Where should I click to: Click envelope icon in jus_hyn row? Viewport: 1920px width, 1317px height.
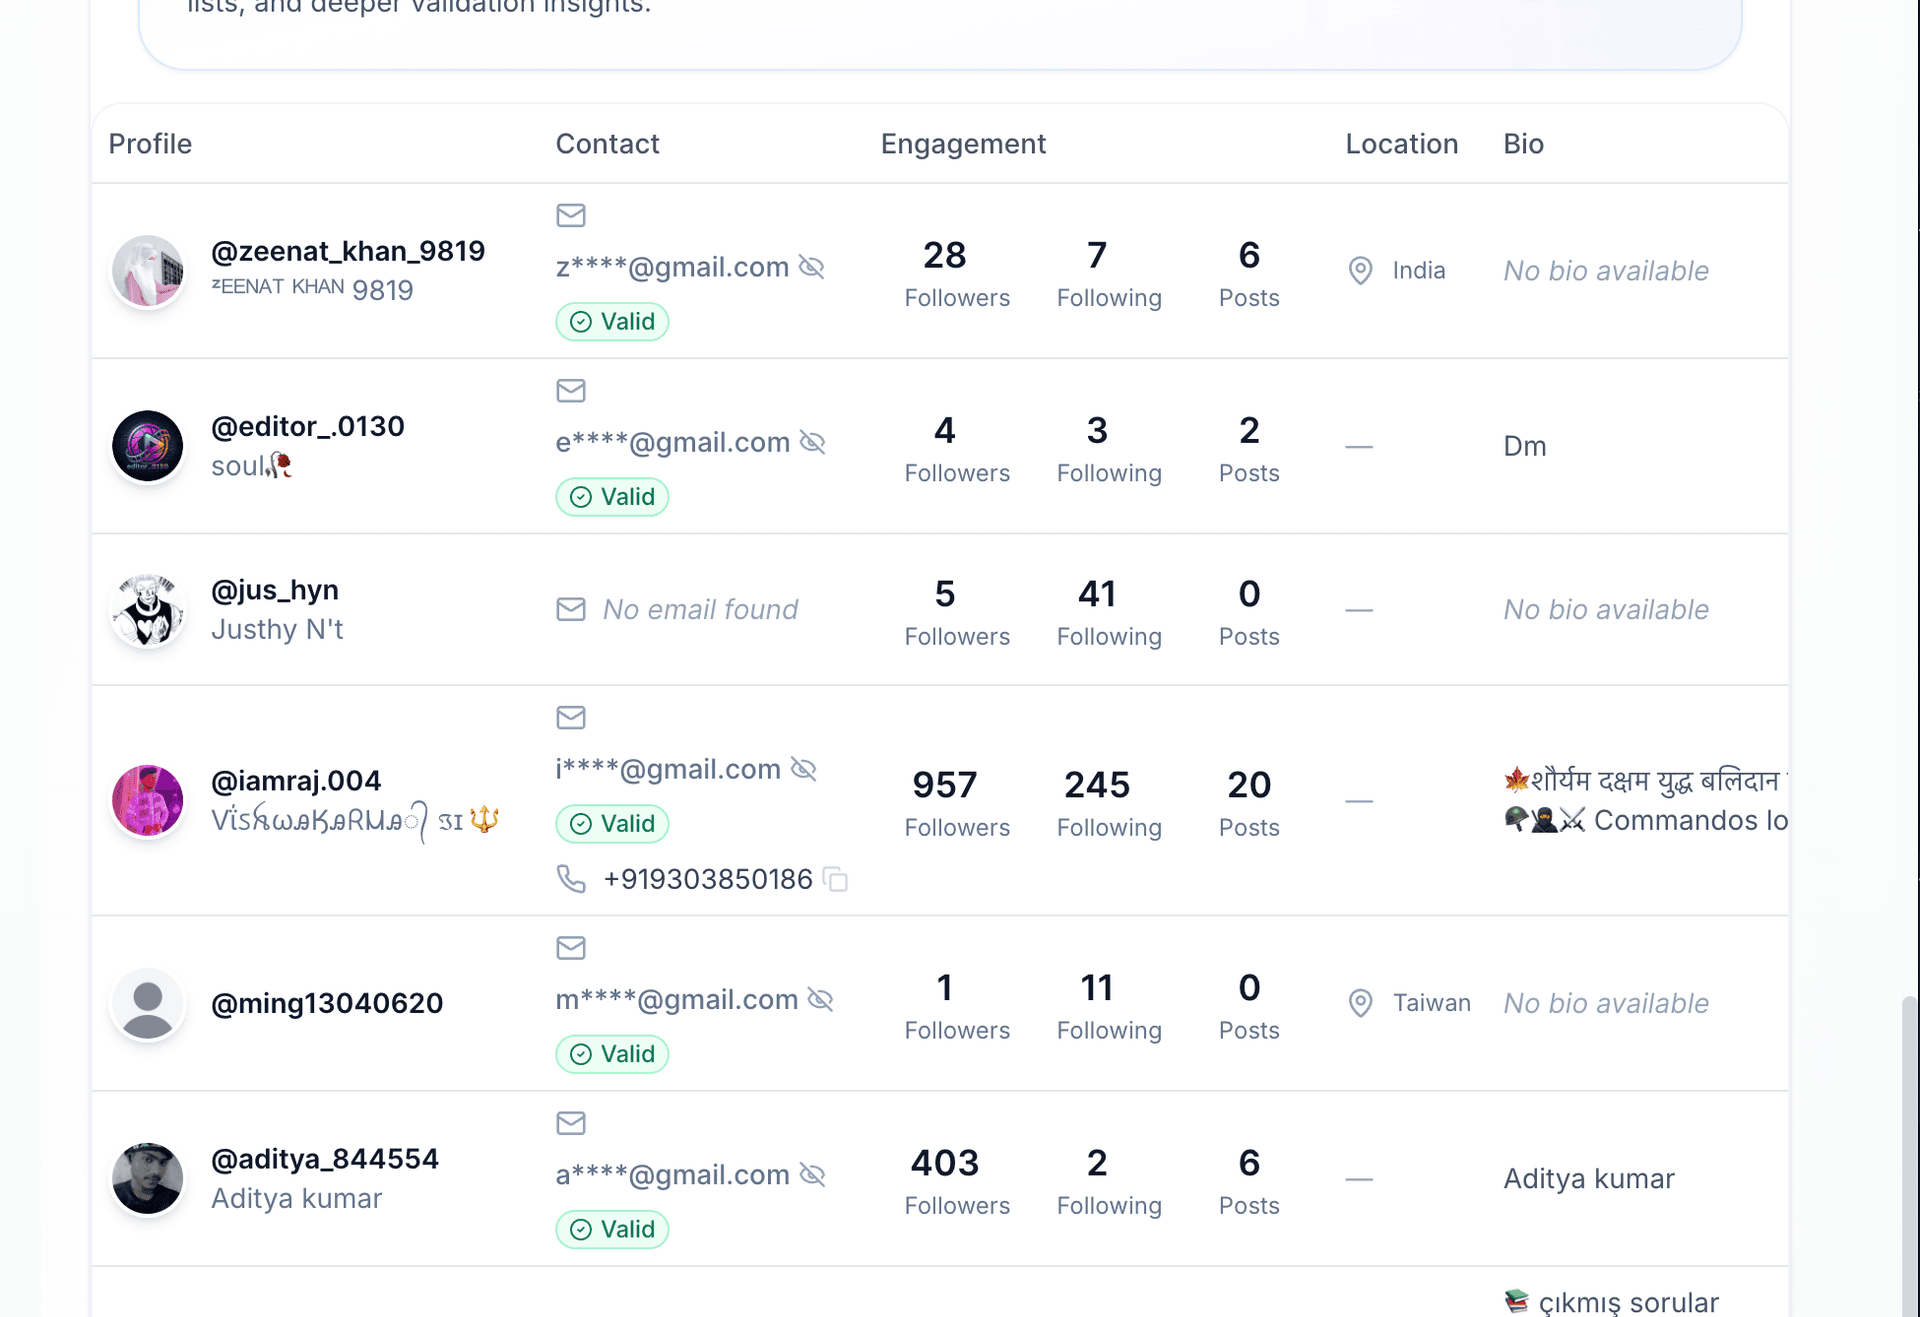coord(571,609)
